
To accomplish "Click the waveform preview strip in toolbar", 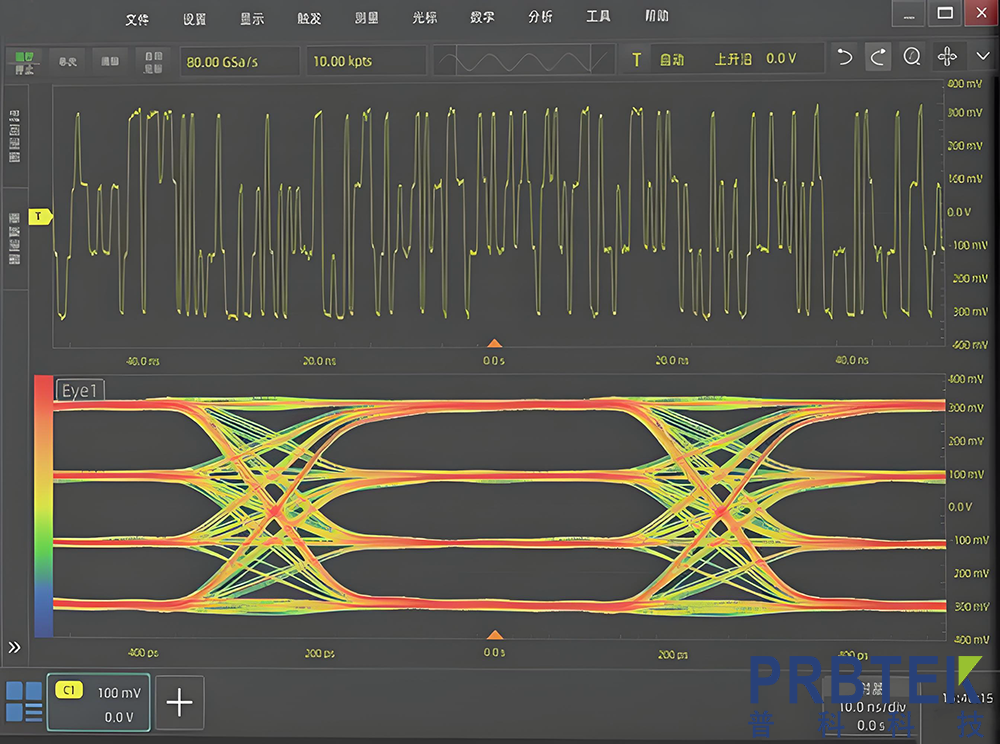I will pyautogui.click(x=524, y=59).
